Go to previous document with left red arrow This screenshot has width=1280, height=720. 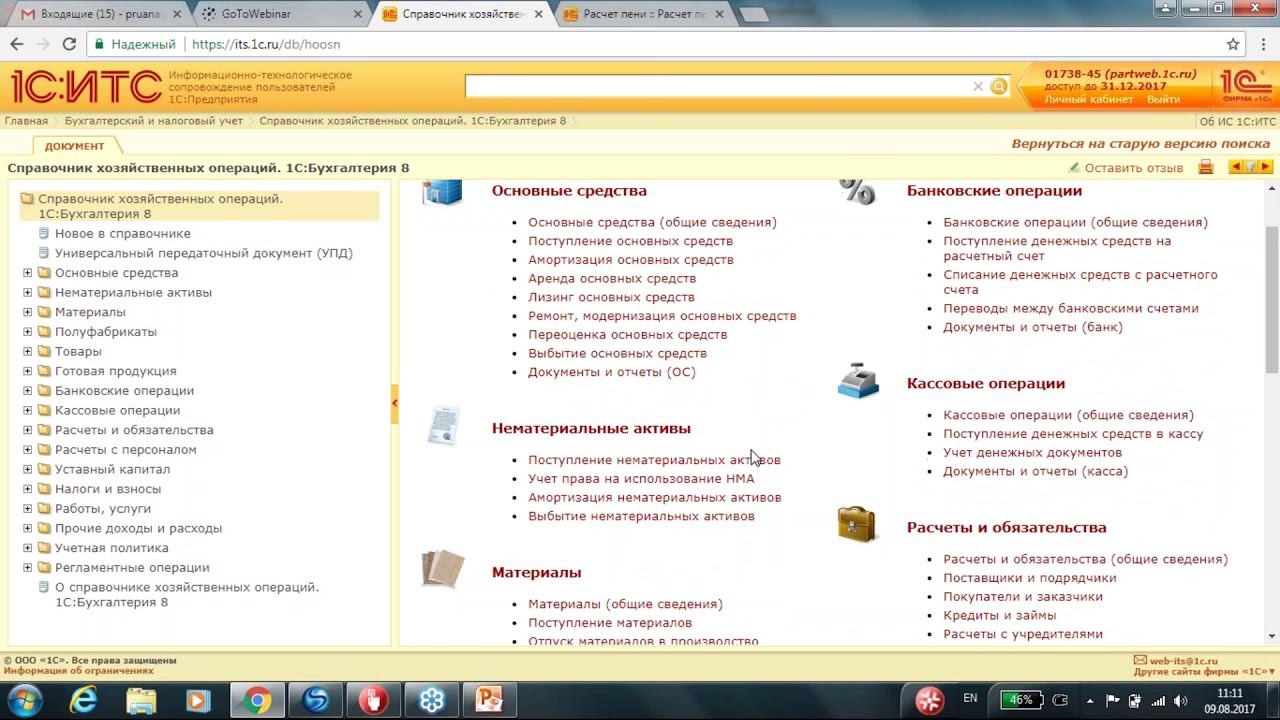(1236, 167)
